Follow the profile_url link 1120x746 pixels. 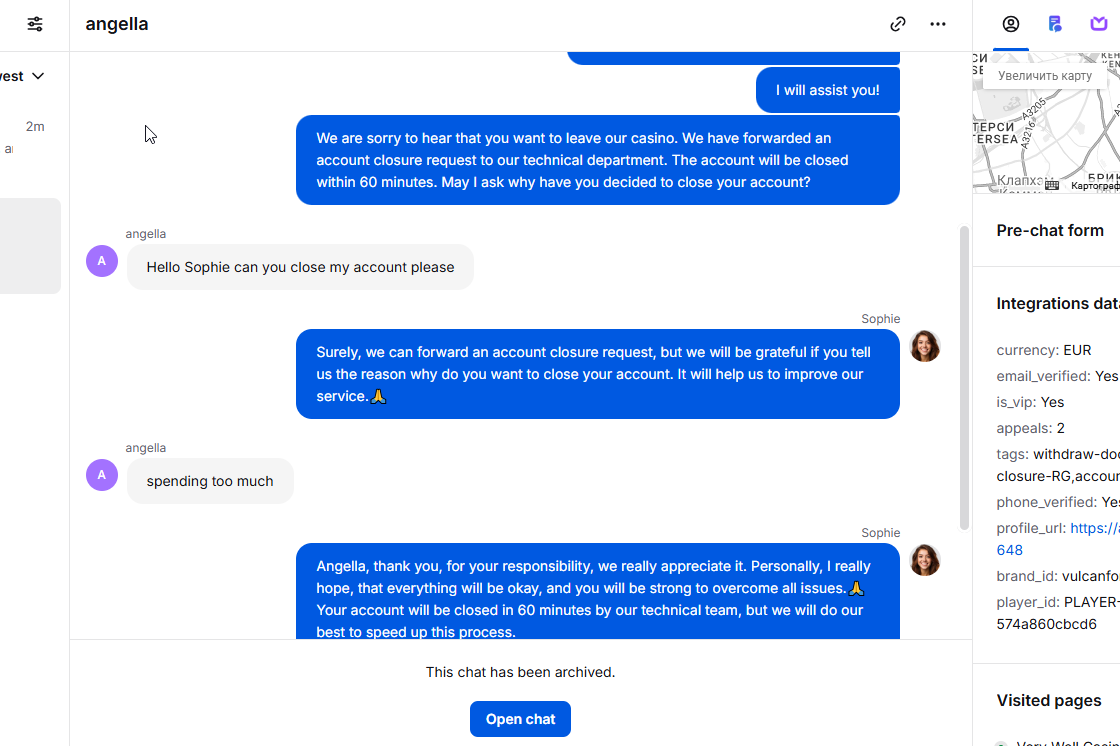(1059, 539)
